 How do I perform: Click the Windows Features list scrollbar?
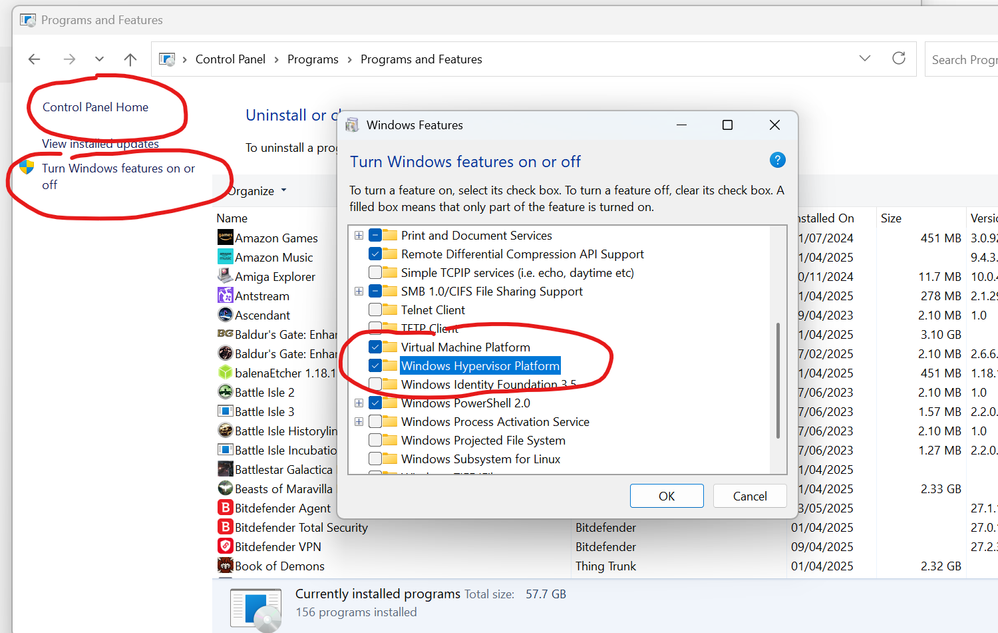click(777, 380)
